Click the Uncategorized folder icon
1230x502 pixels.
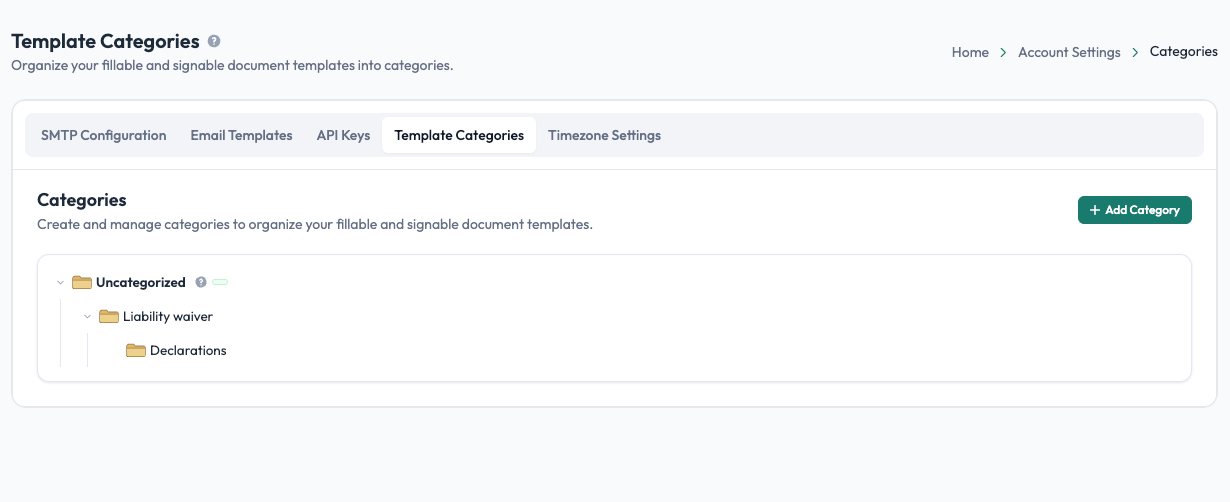[x=82, y=283]
